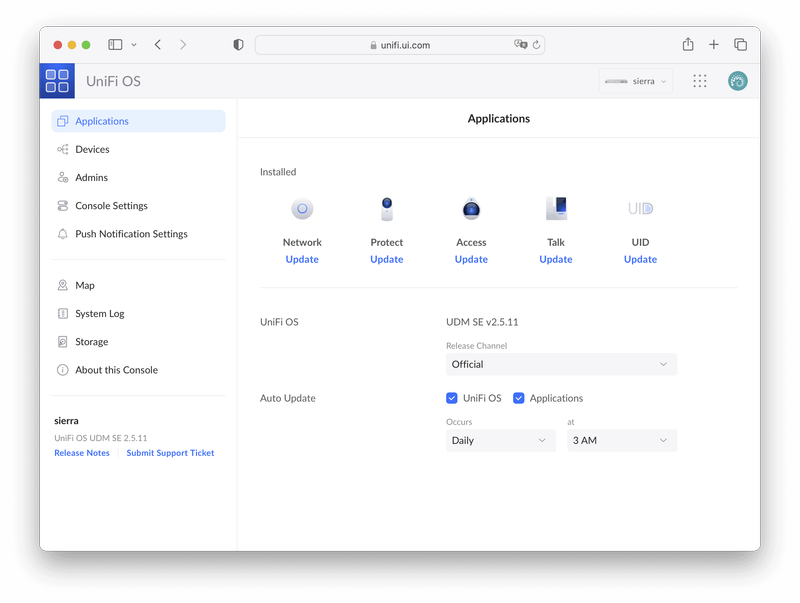Screen dimensions: 800x603
Task: Click Safari's share icon
Action: 688,45
